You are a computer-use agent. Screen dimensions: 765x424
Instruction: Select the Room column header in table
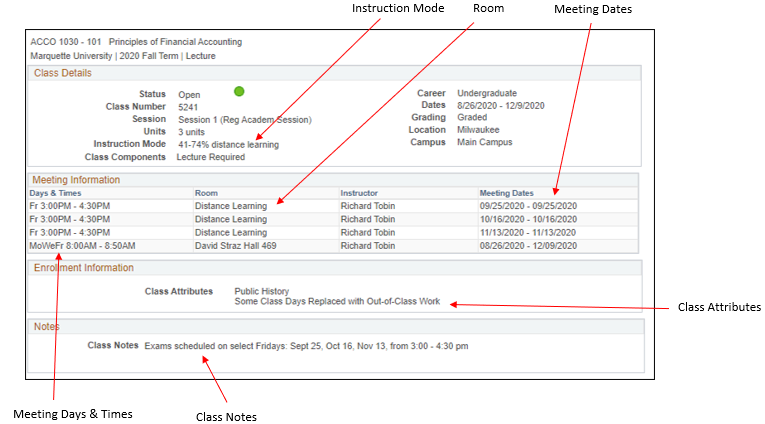(206, 193)
